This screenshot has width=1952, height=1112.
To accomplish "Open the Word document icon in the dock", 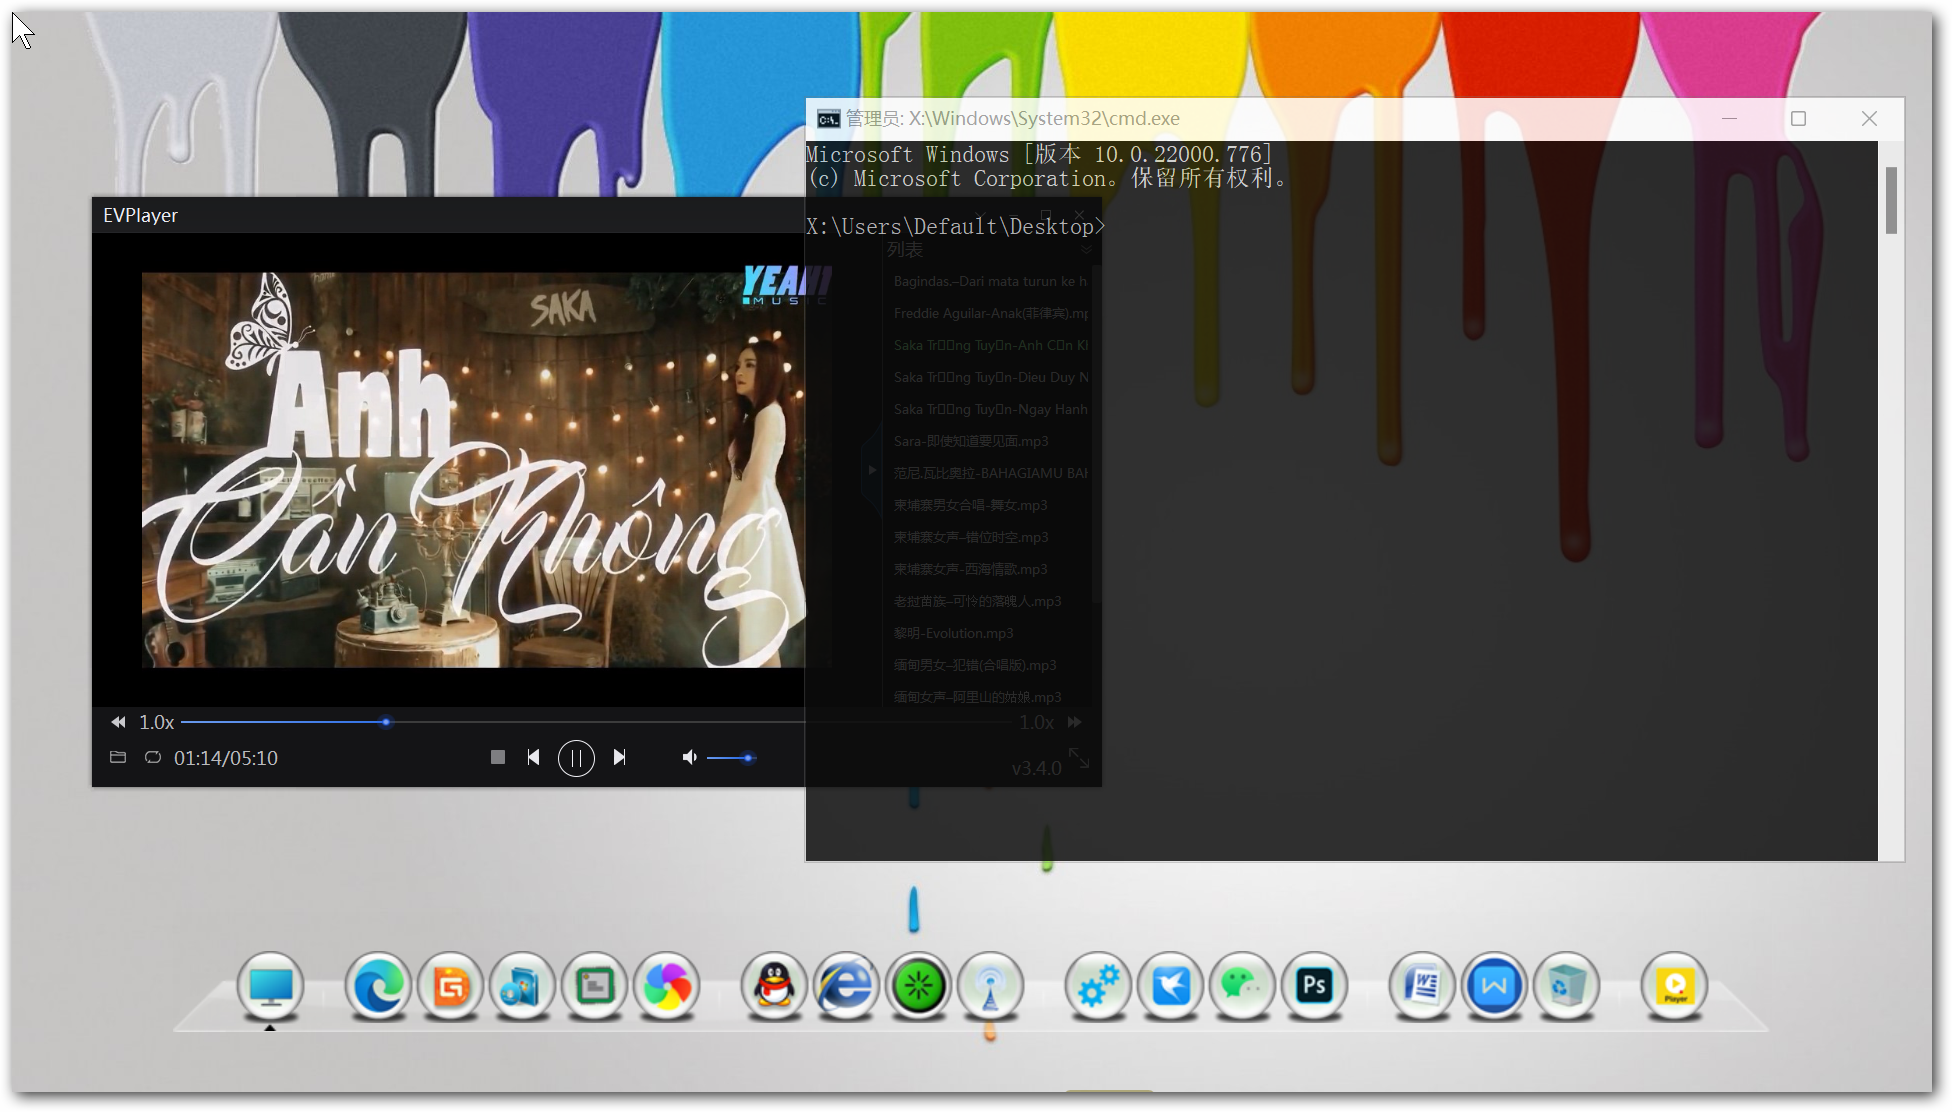I will (1422, 986).
